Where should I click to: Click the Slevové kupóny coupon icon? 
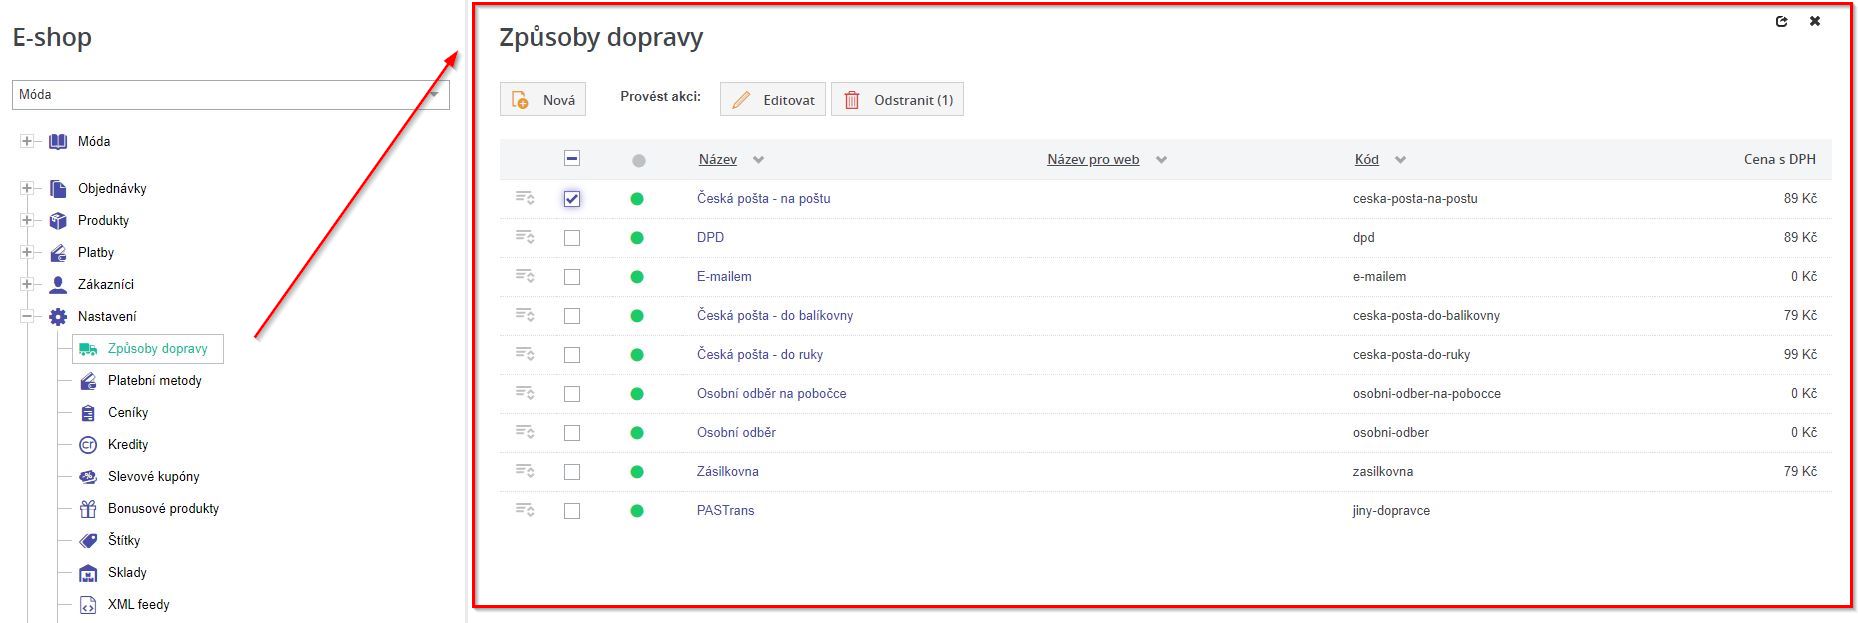pyautogui.click(x=88, y=477)
